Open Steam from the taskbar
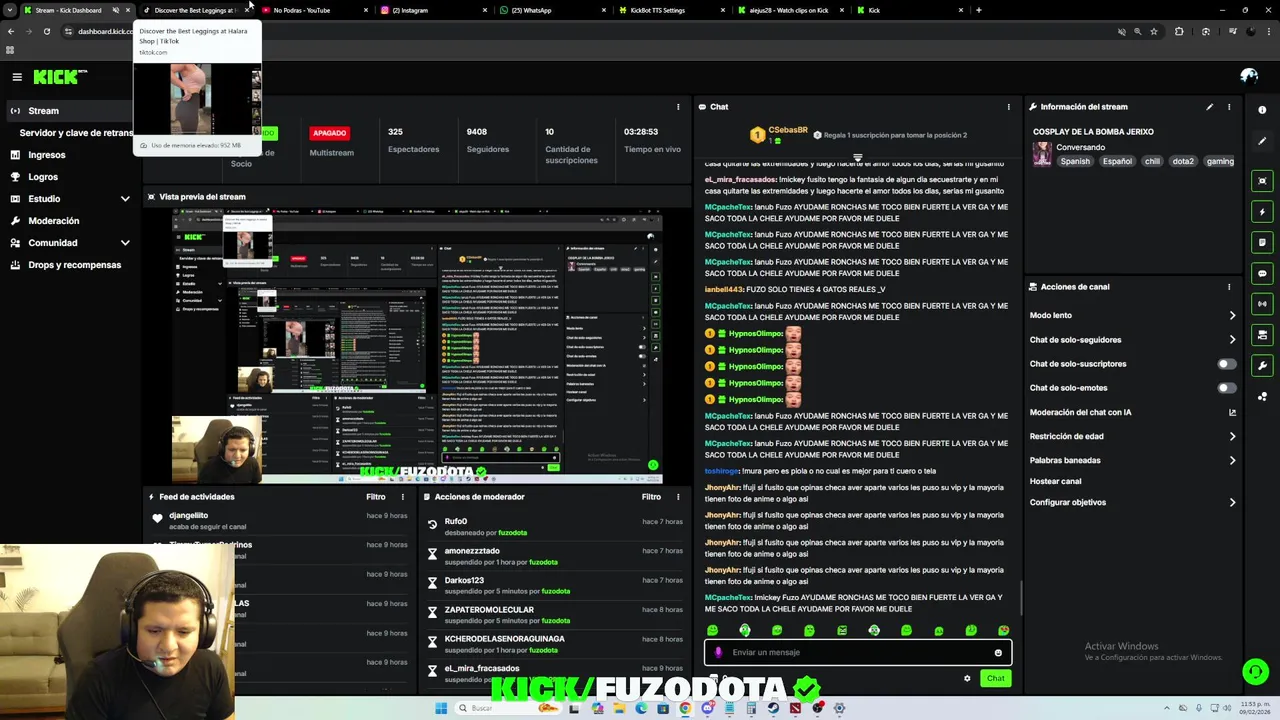Viewport: 1280px width, 720px height. tap(773, 708)
